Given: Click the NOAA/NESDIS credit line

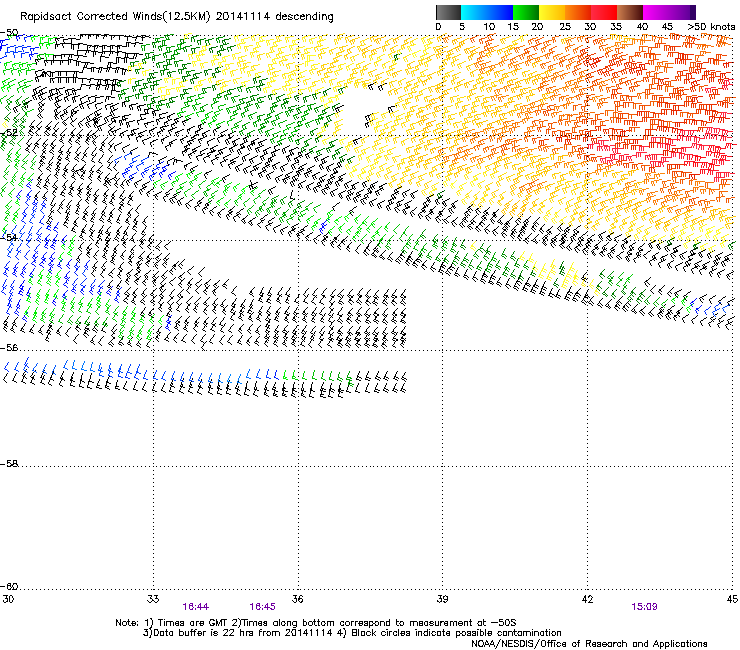Looking at the screenshot, I should (589, 644).
